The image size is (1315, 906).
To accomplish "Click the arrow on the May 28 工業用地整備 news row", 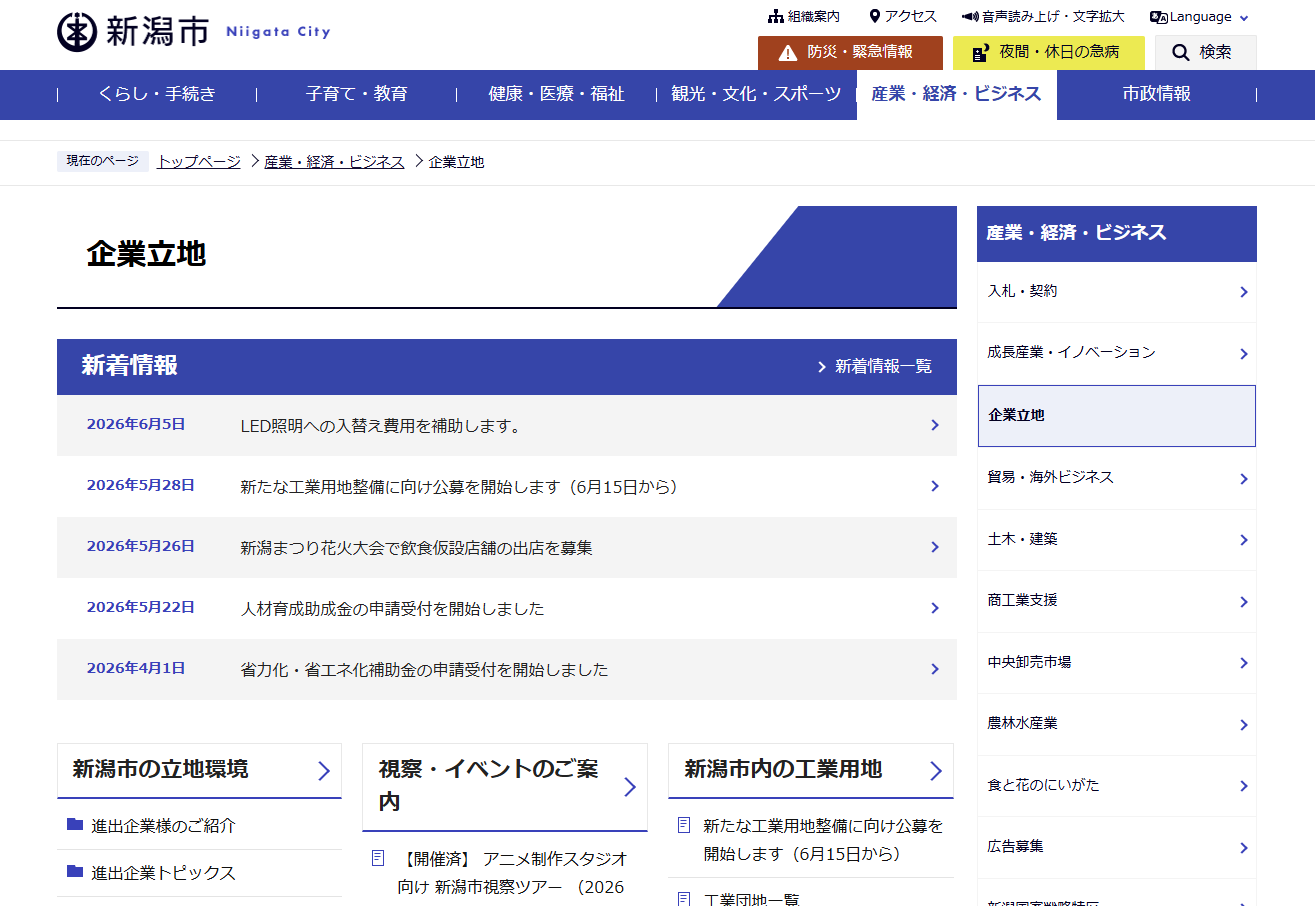I will pyautogui.click(x=935, y=486).
